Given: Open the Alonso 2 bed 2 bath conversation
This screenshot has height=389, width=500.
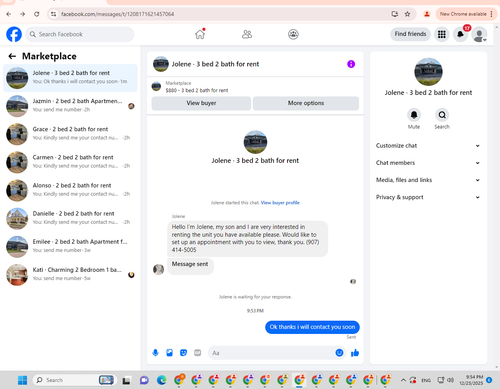Looking at the screenshot, I should [x=70, y=190].
